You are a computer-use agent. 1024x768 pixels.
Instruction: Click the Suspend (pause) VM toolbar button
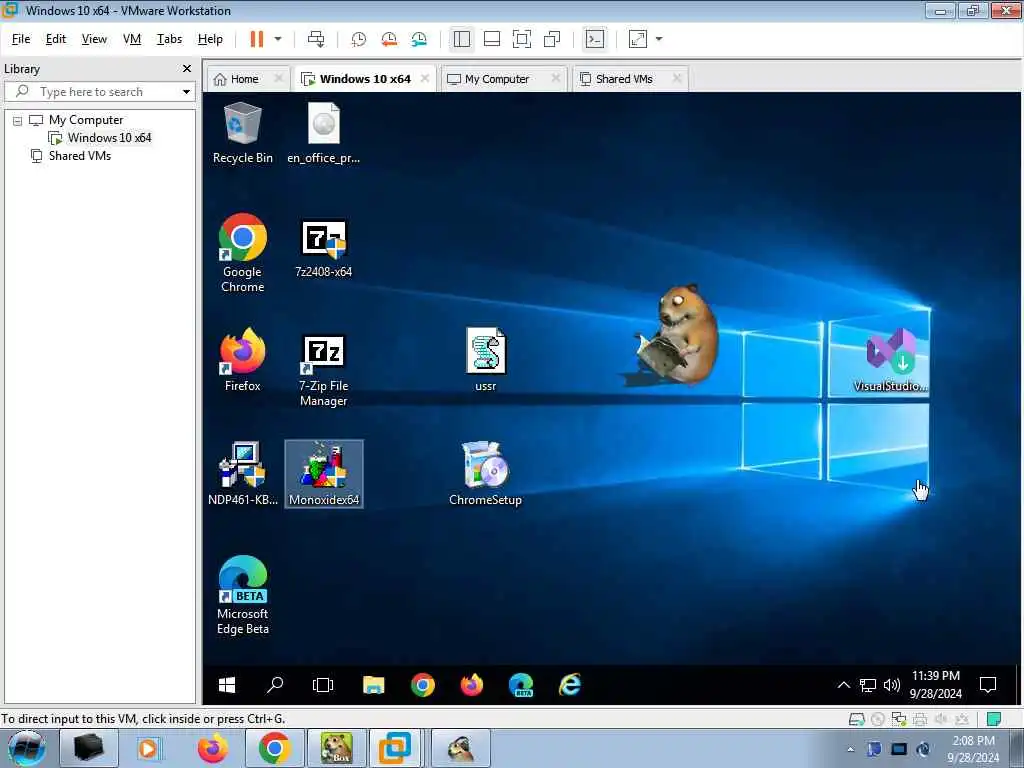257,39
